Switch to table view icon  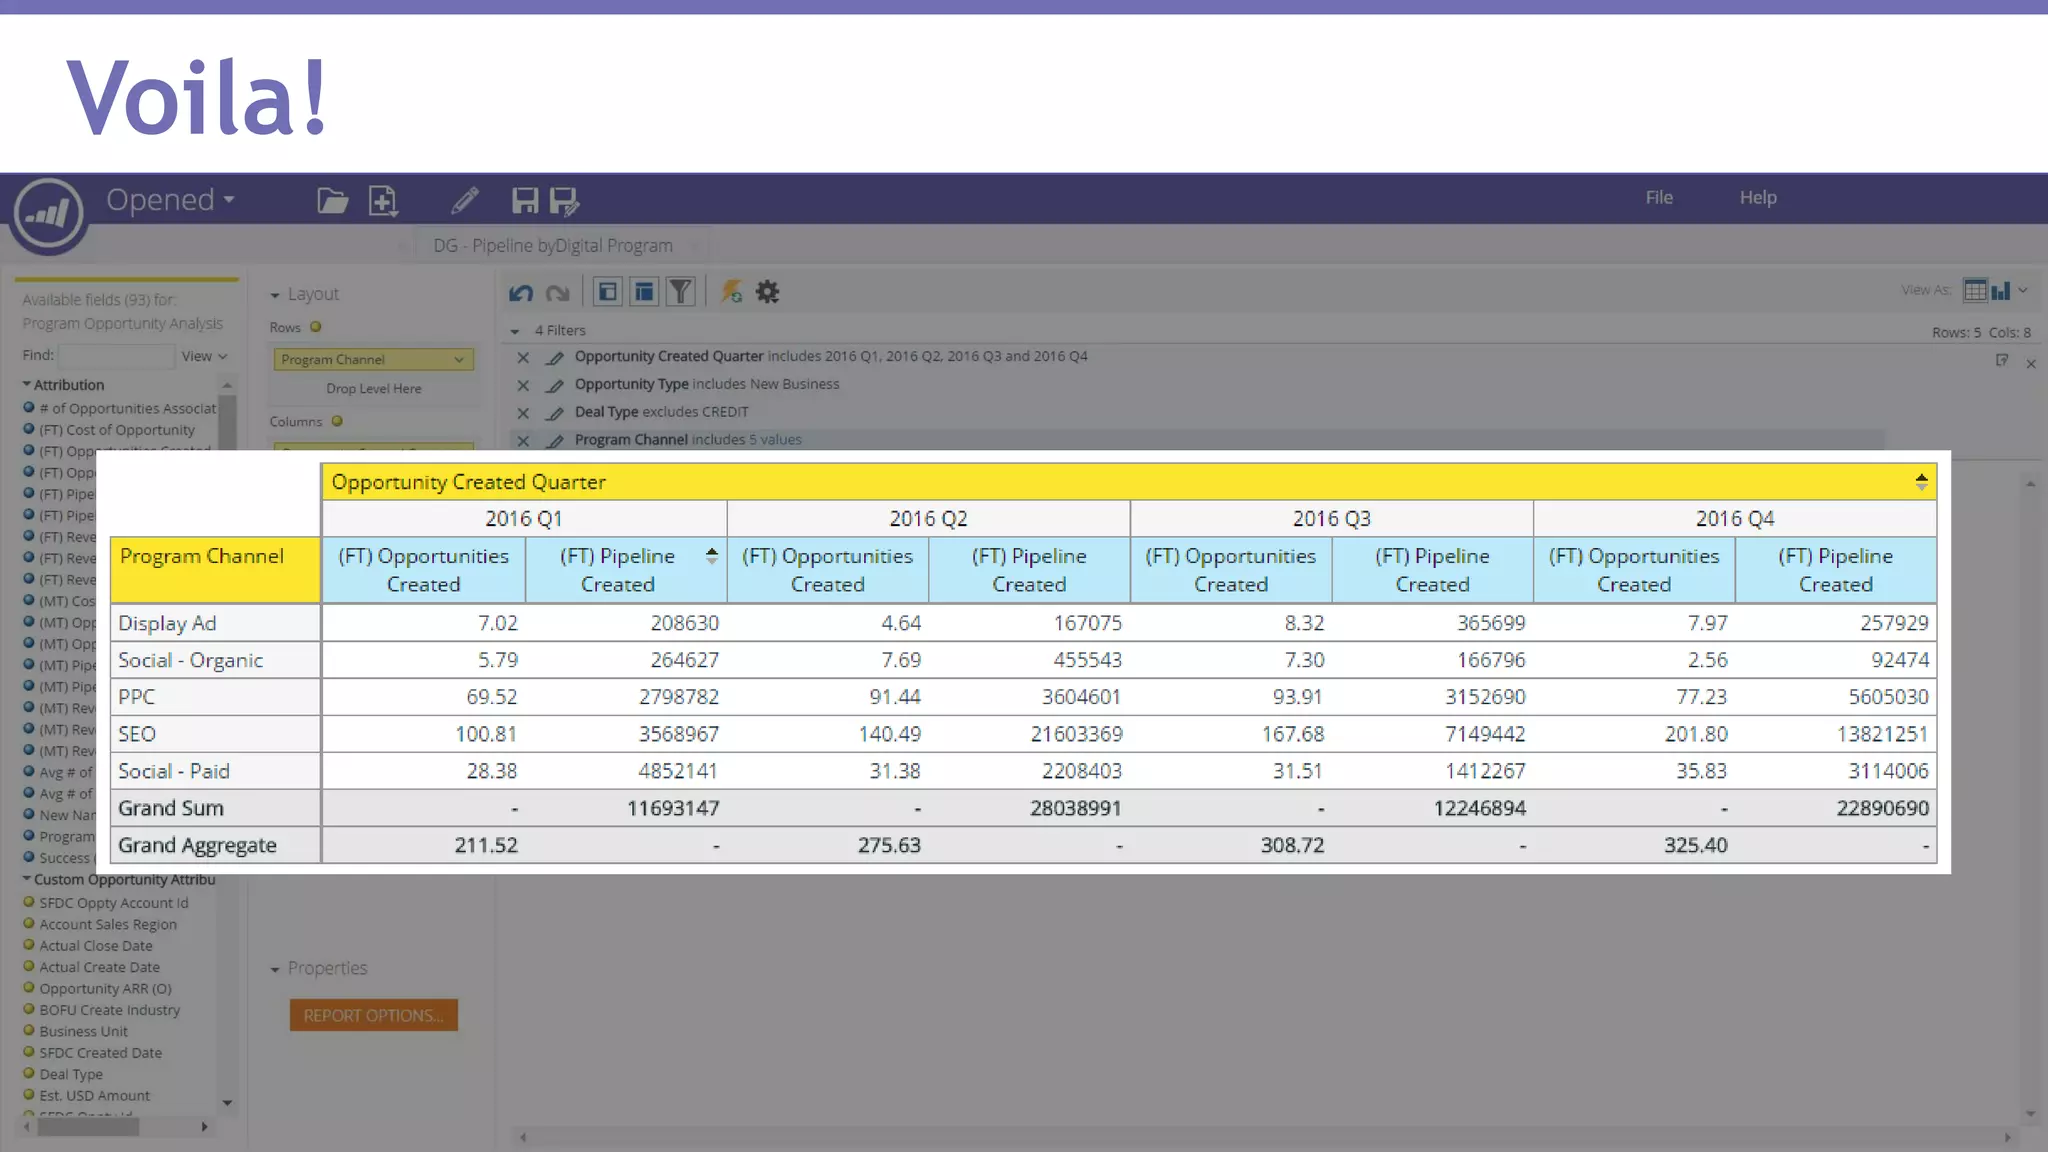coord(1975,291)
